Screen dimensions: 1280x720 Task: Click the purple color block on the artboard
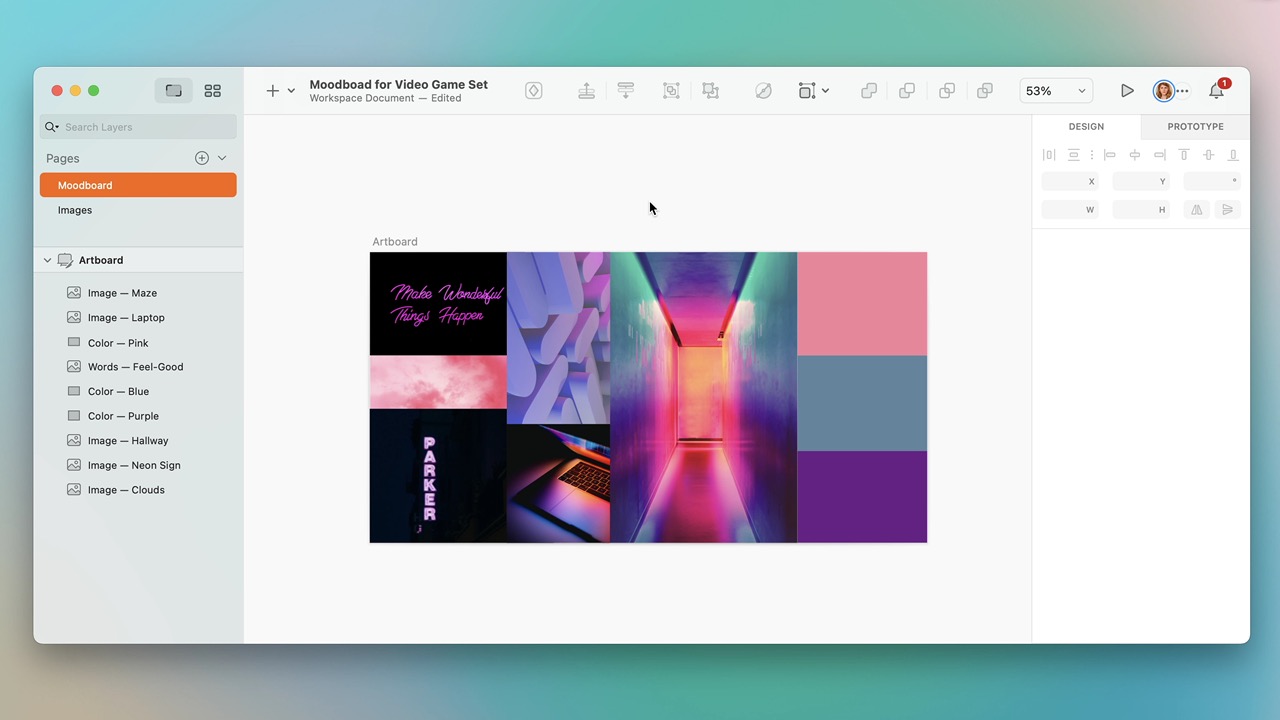(x=862, y=497)
